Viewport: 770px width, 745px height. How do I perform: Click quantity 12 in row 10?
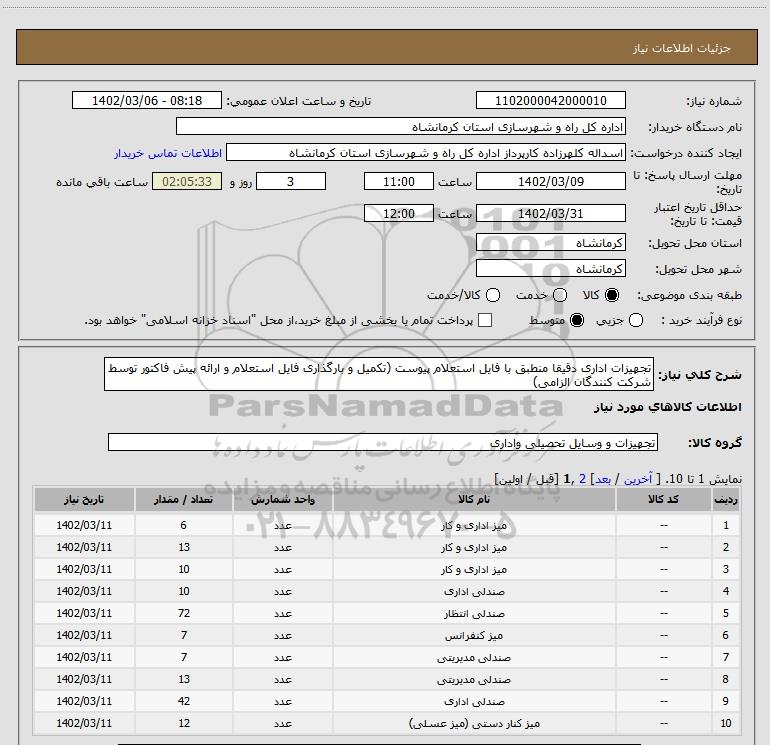184,723
